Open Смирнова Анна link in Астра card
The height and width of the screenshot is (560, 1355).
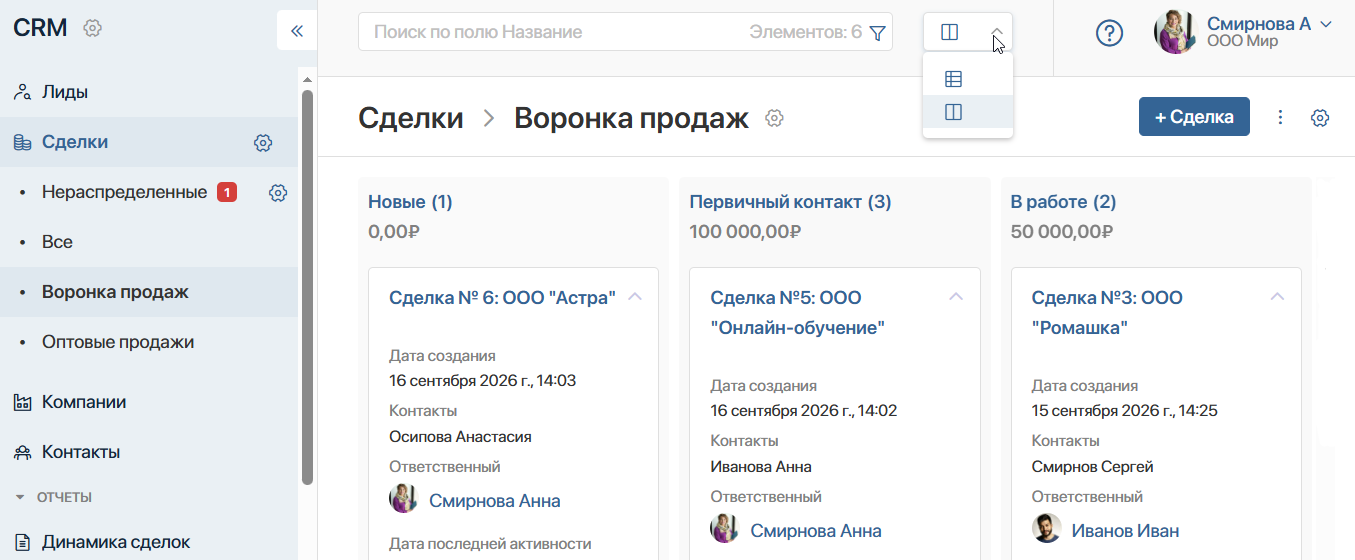click(494, 501)
